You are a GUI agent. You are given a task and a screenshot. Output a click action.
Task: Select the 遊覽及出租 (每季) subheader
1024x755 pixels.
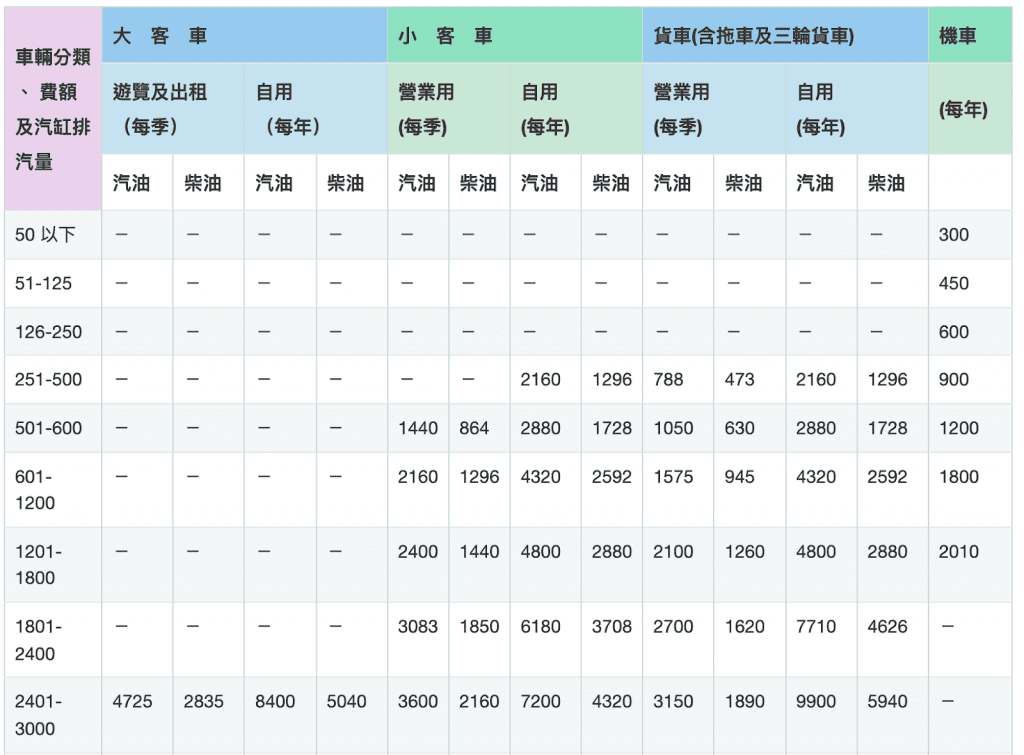pos(160,109)
